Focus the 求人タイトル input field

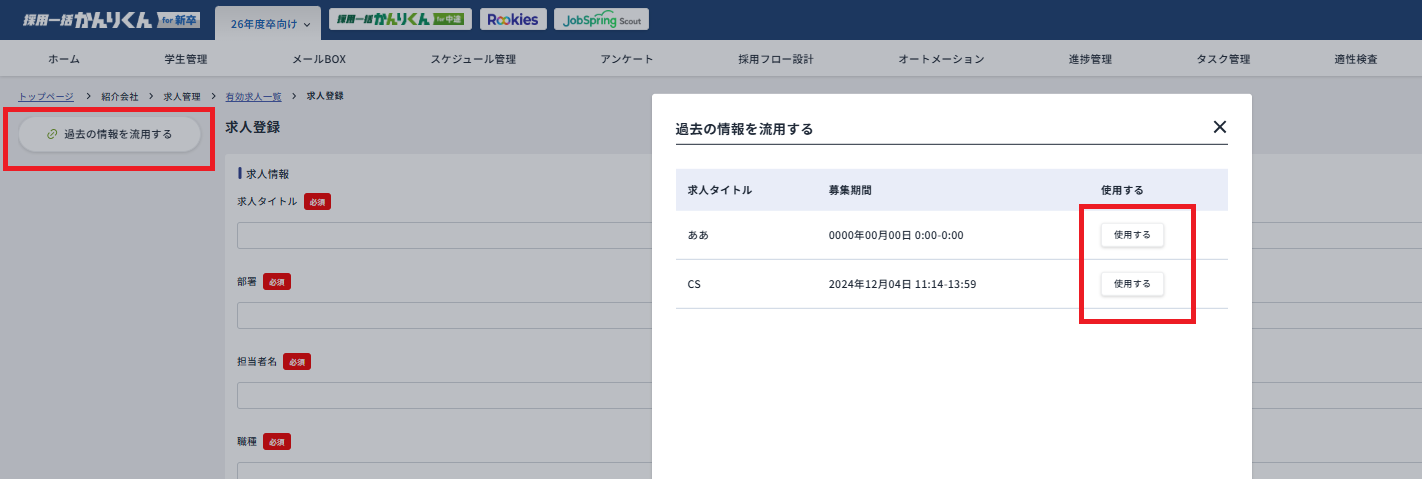444,235
